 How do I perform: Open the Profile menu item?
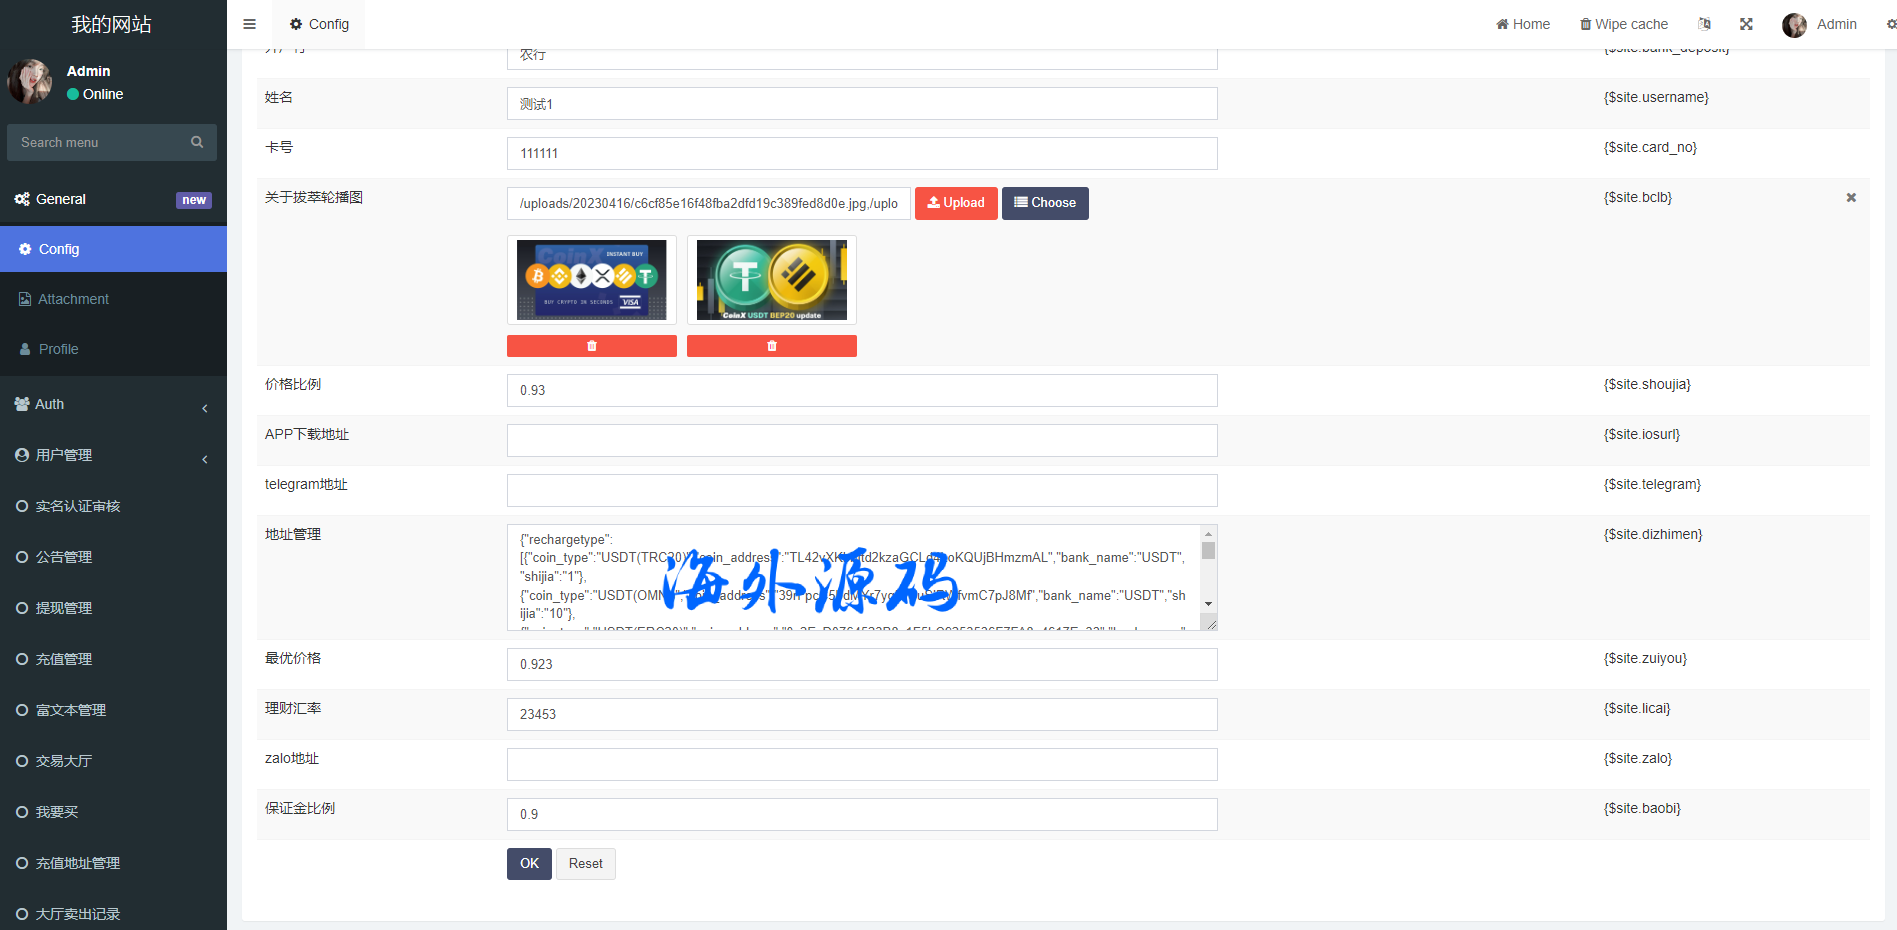pyautogui.click(x=58, y=349)
